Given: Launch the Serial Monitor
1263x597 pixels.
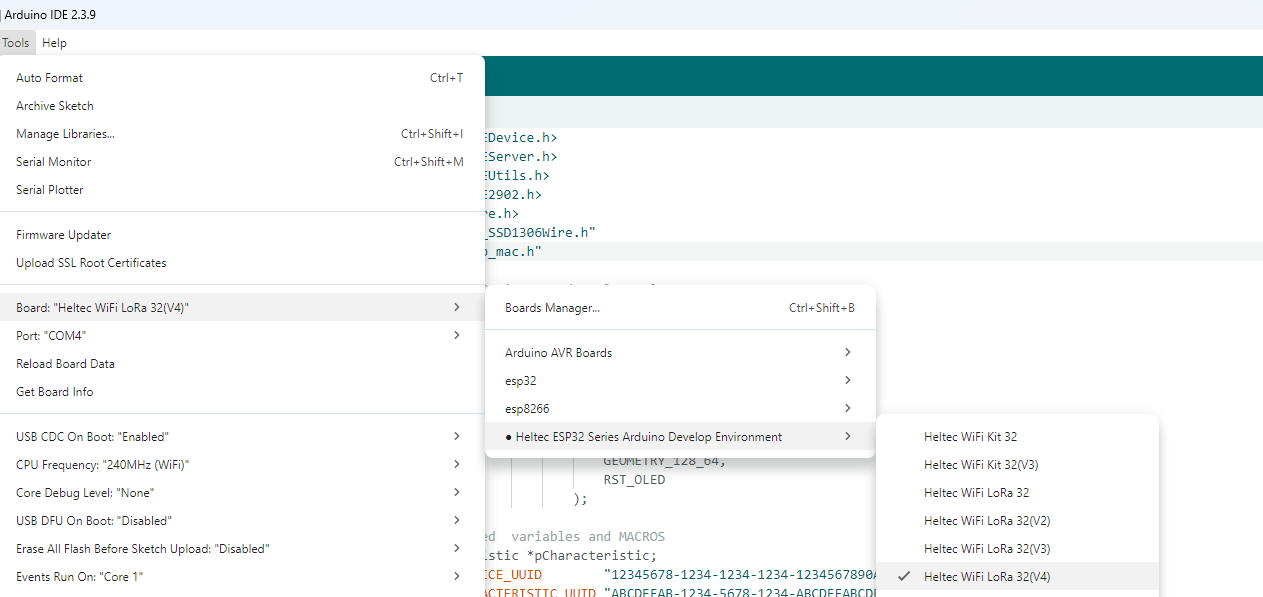Looking at the screenshot, I should coord(242,162).
